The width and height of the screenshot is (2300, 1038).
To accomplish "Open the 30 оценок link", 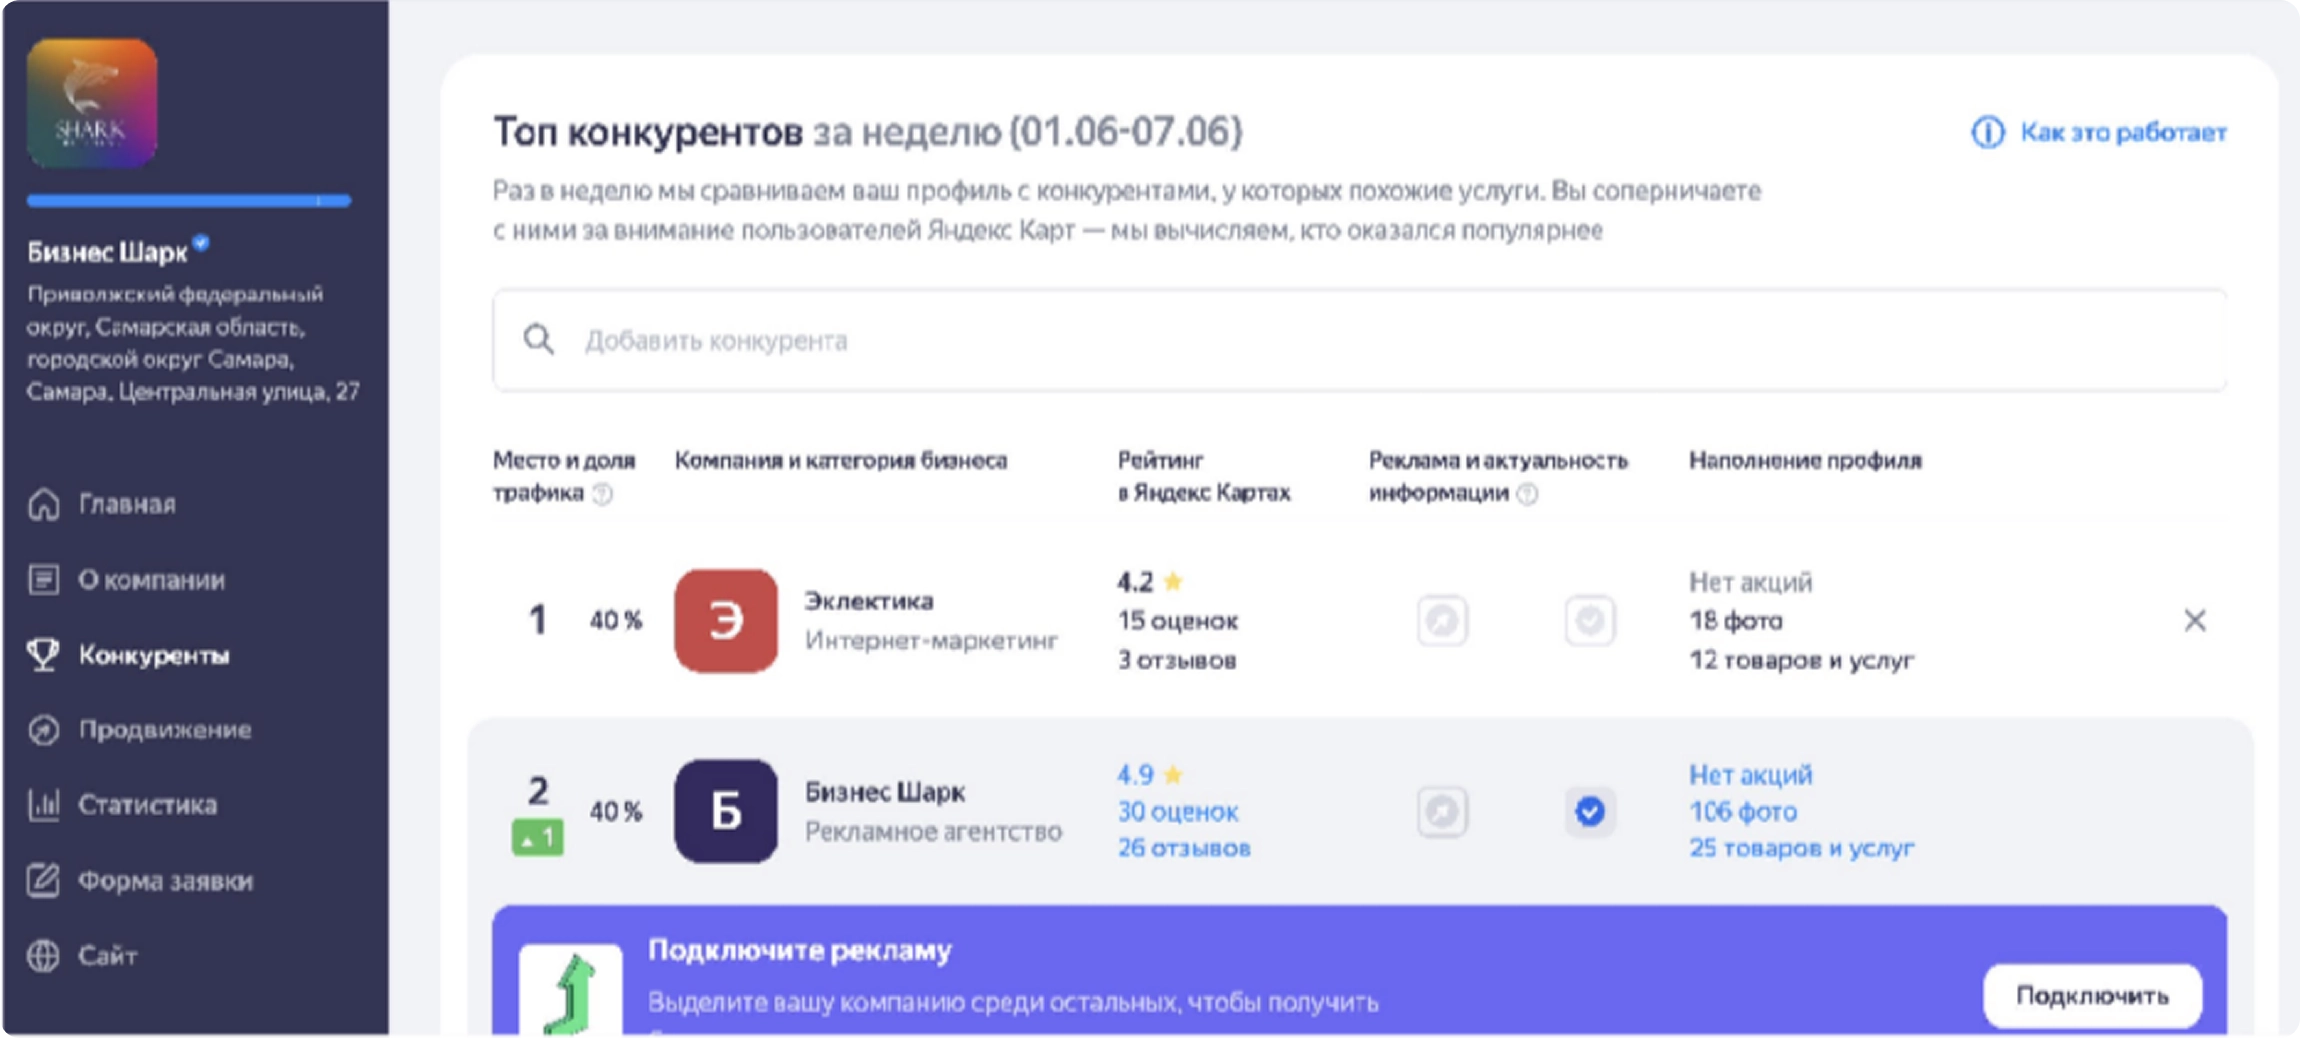I will point(1178,812).
